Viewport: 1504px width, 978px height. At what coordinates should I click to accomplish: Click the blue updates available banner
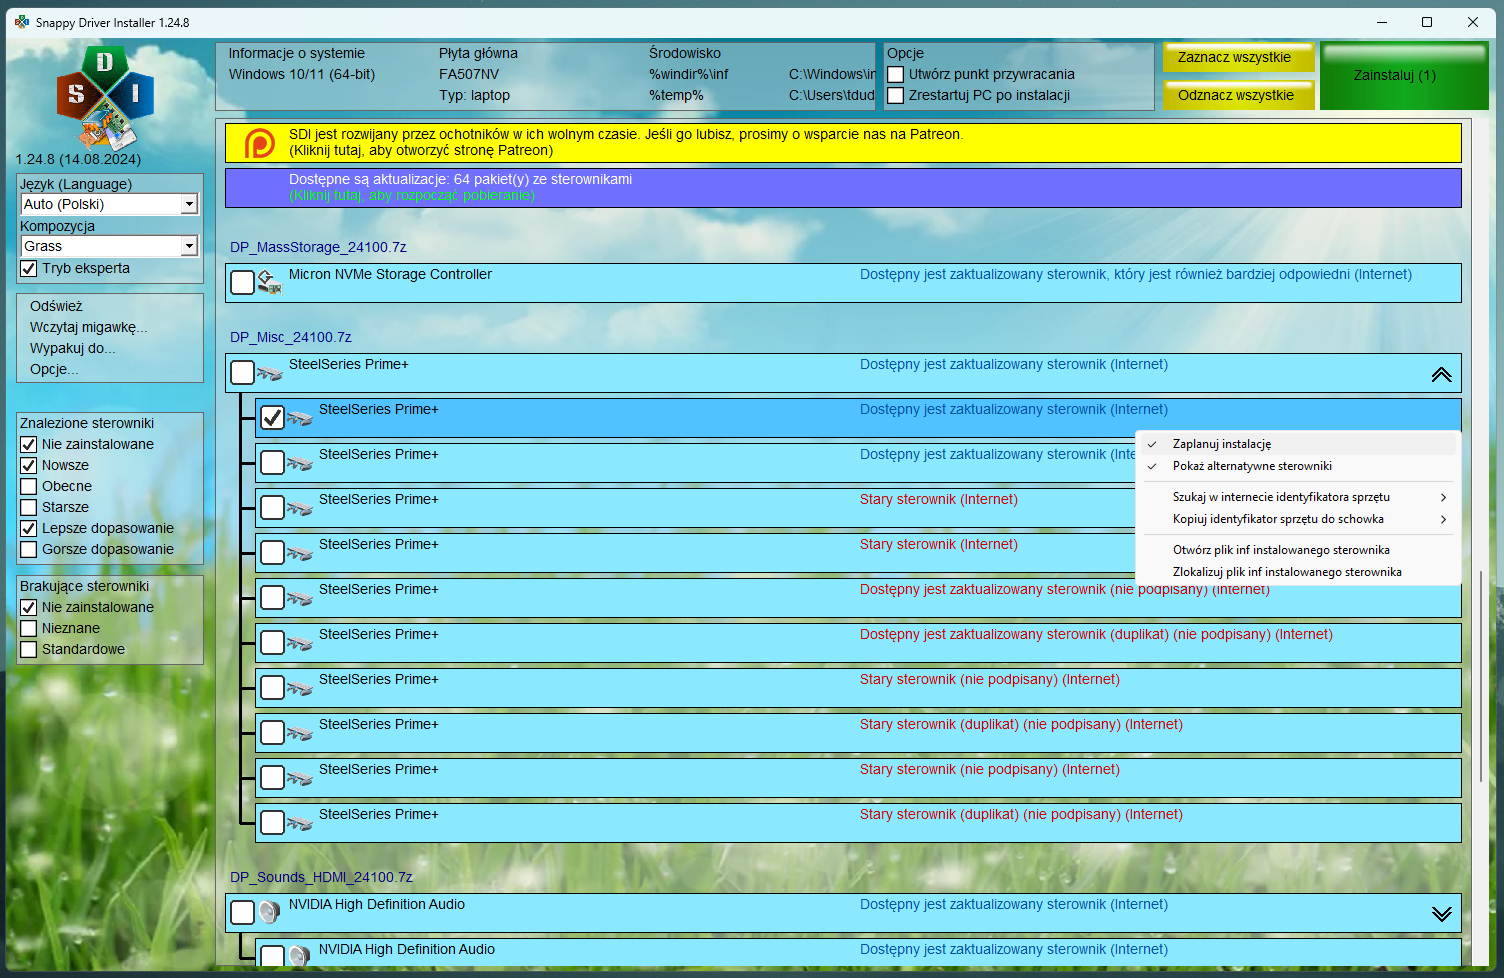pyautogui.click(x=842, y=188)
